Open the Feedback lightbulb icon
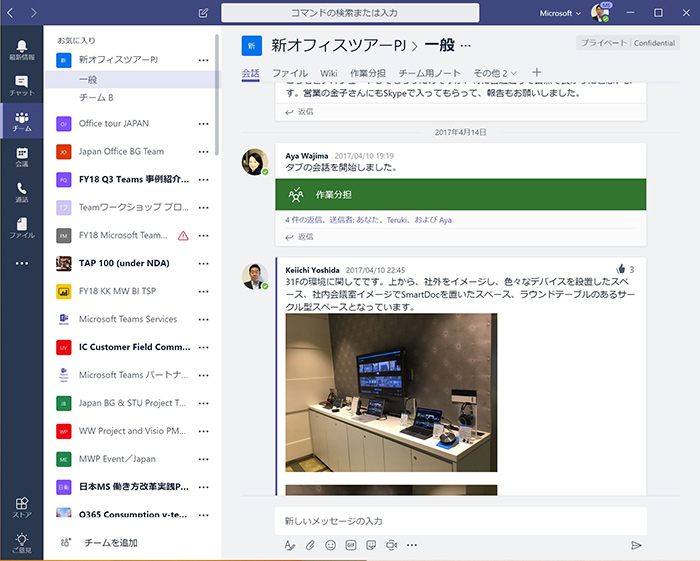The width and height of the screenshot is (700, 561). click(x=21, y=543)
